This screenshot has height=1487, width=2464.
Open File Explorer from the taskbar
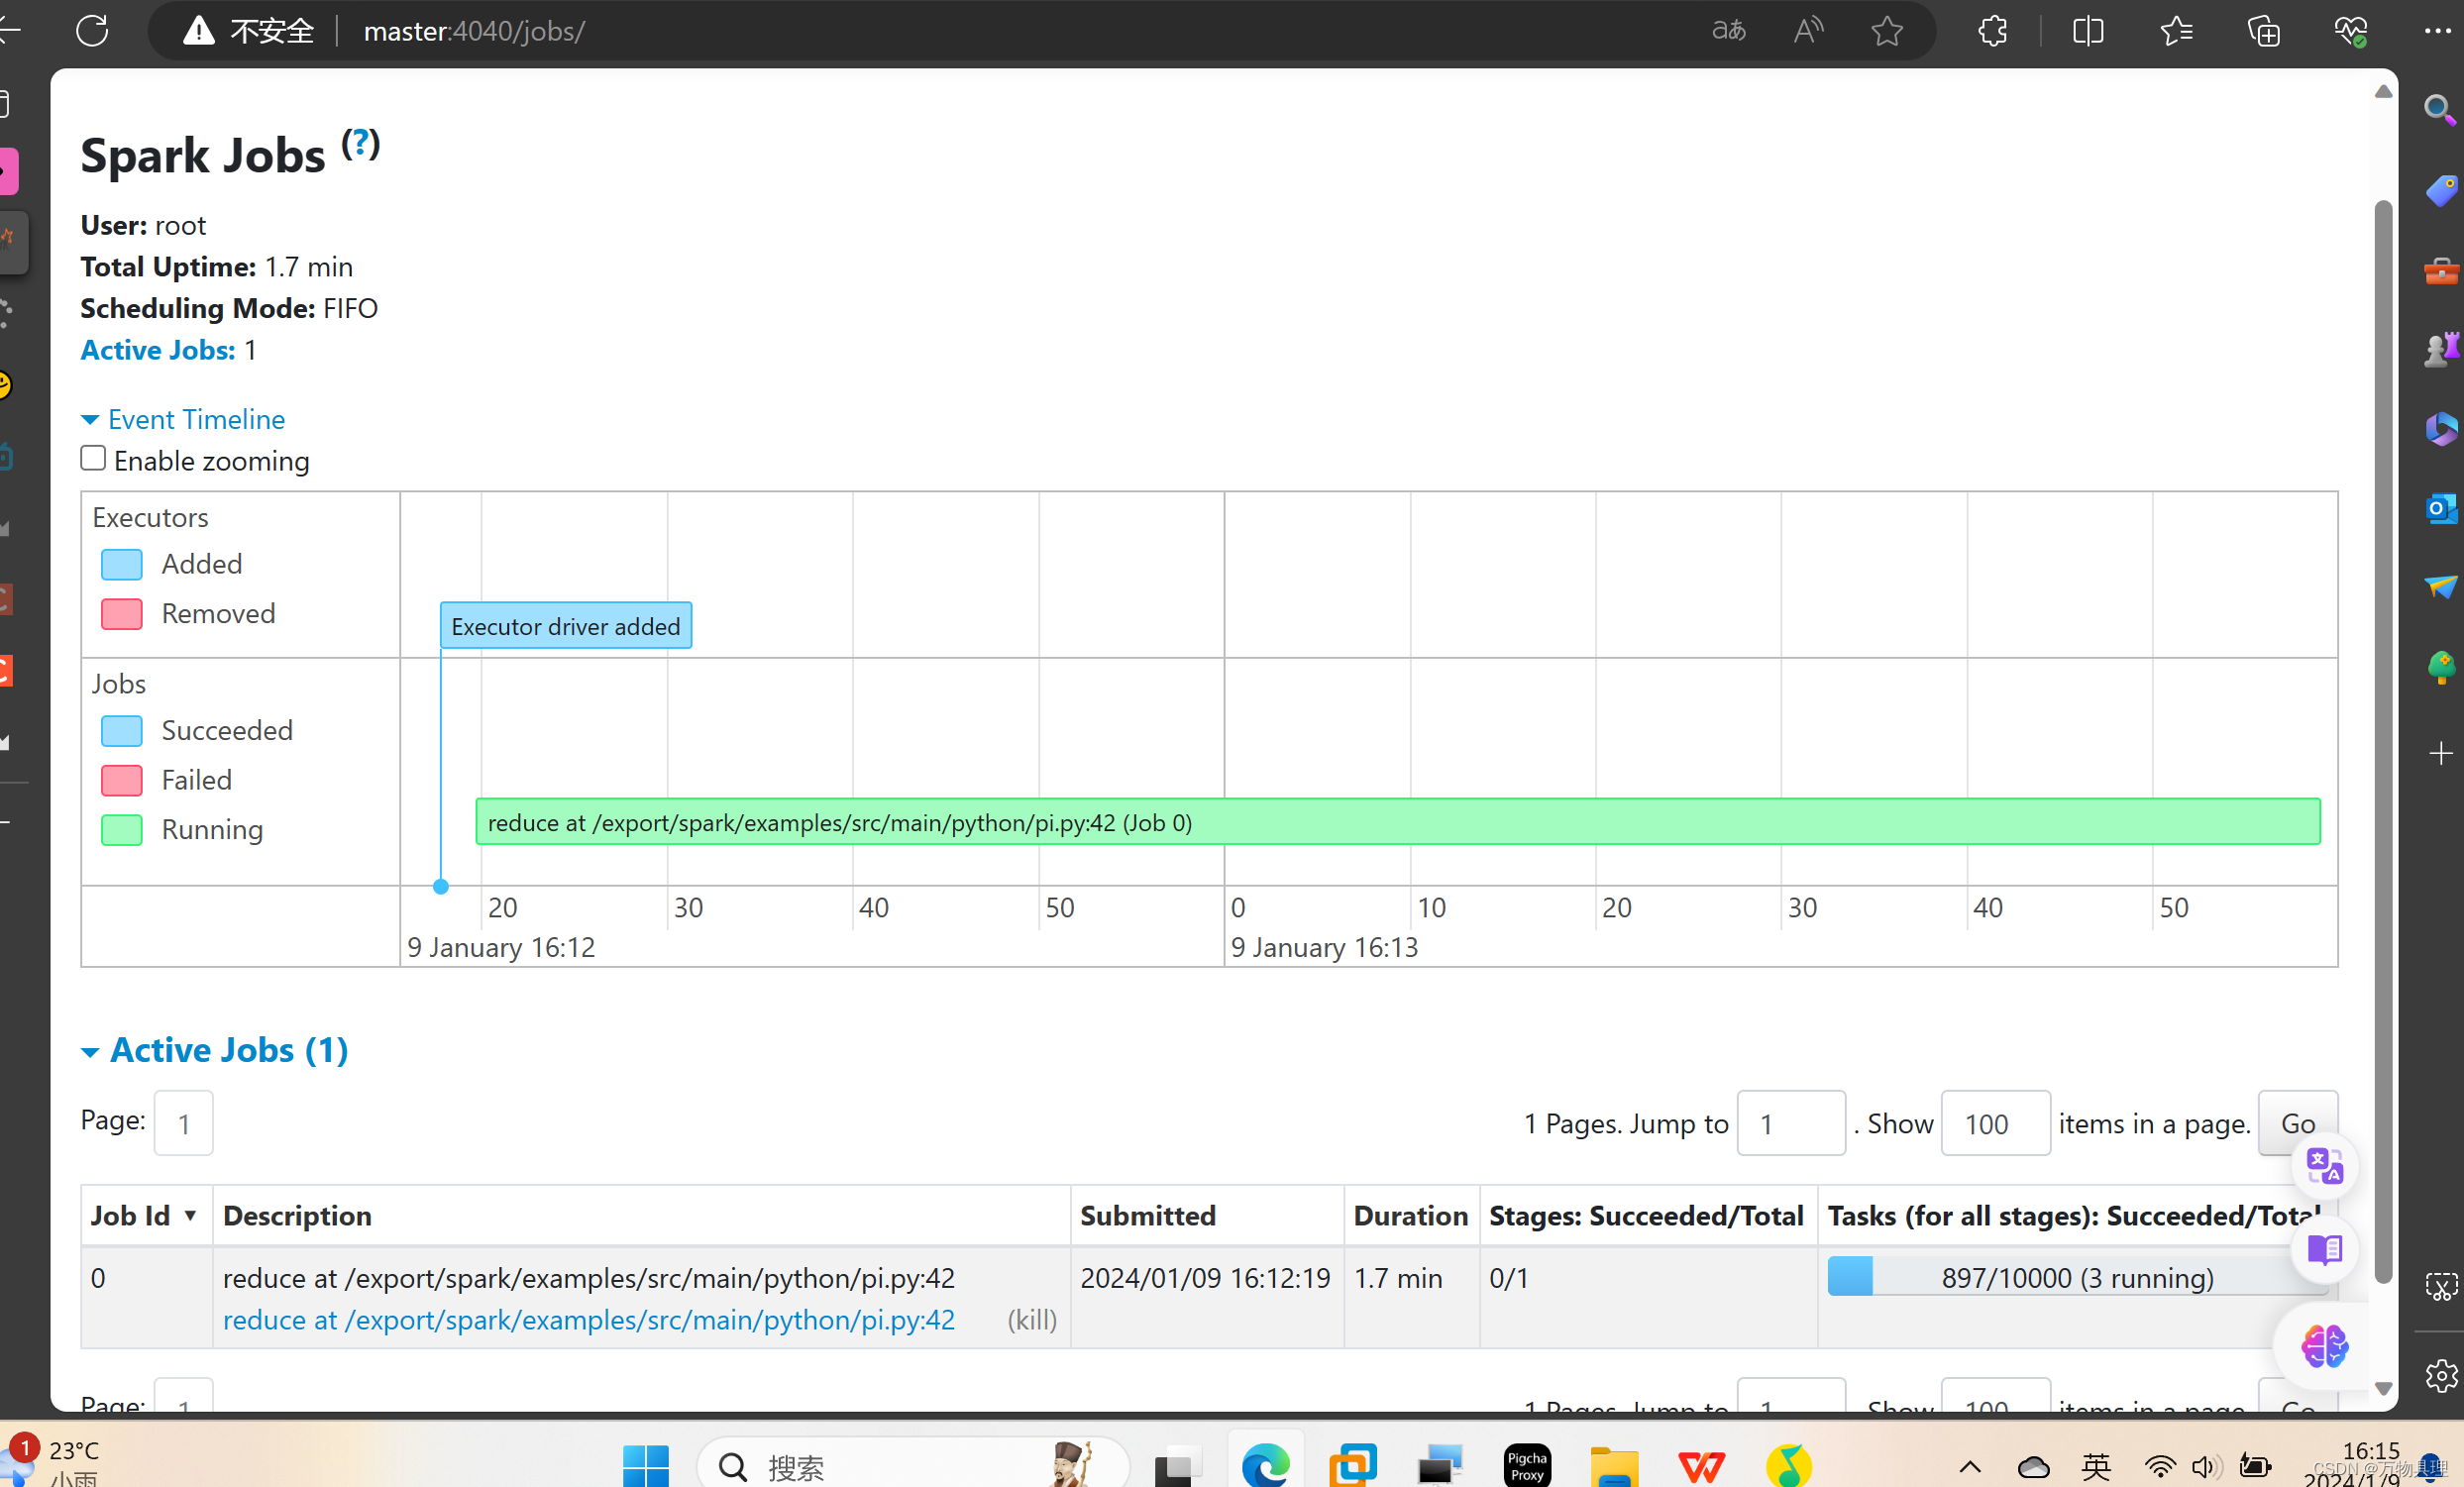click(x=1614, y=1466)
